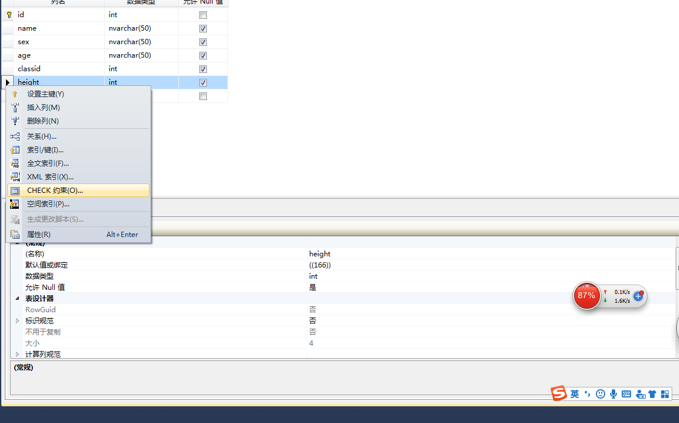679x423 pixels.
Task: Click the row selector arrow beside height
Action: point(7,82)
